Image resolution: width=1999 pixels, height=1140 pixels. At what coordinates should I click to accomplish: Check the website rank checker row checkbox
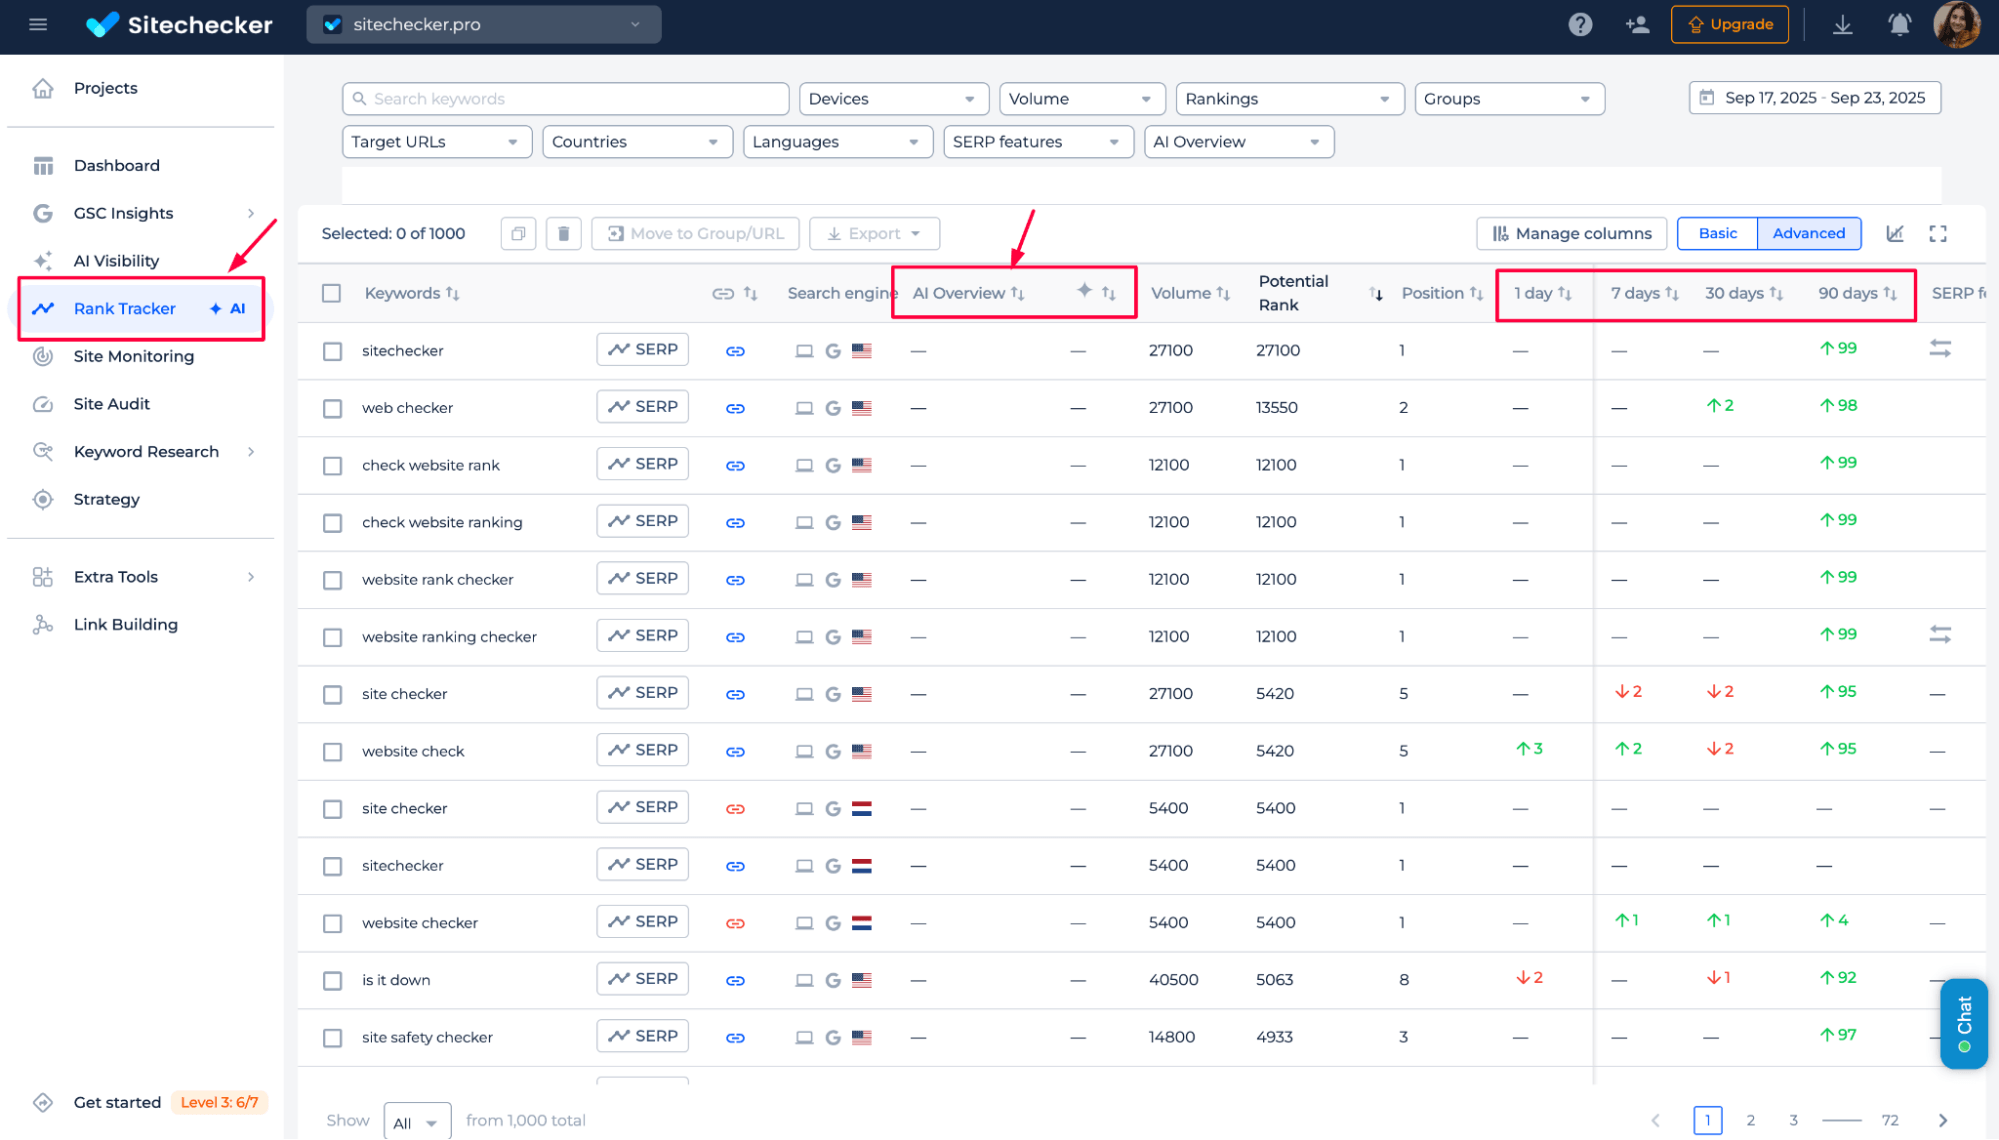coord(332,580)
